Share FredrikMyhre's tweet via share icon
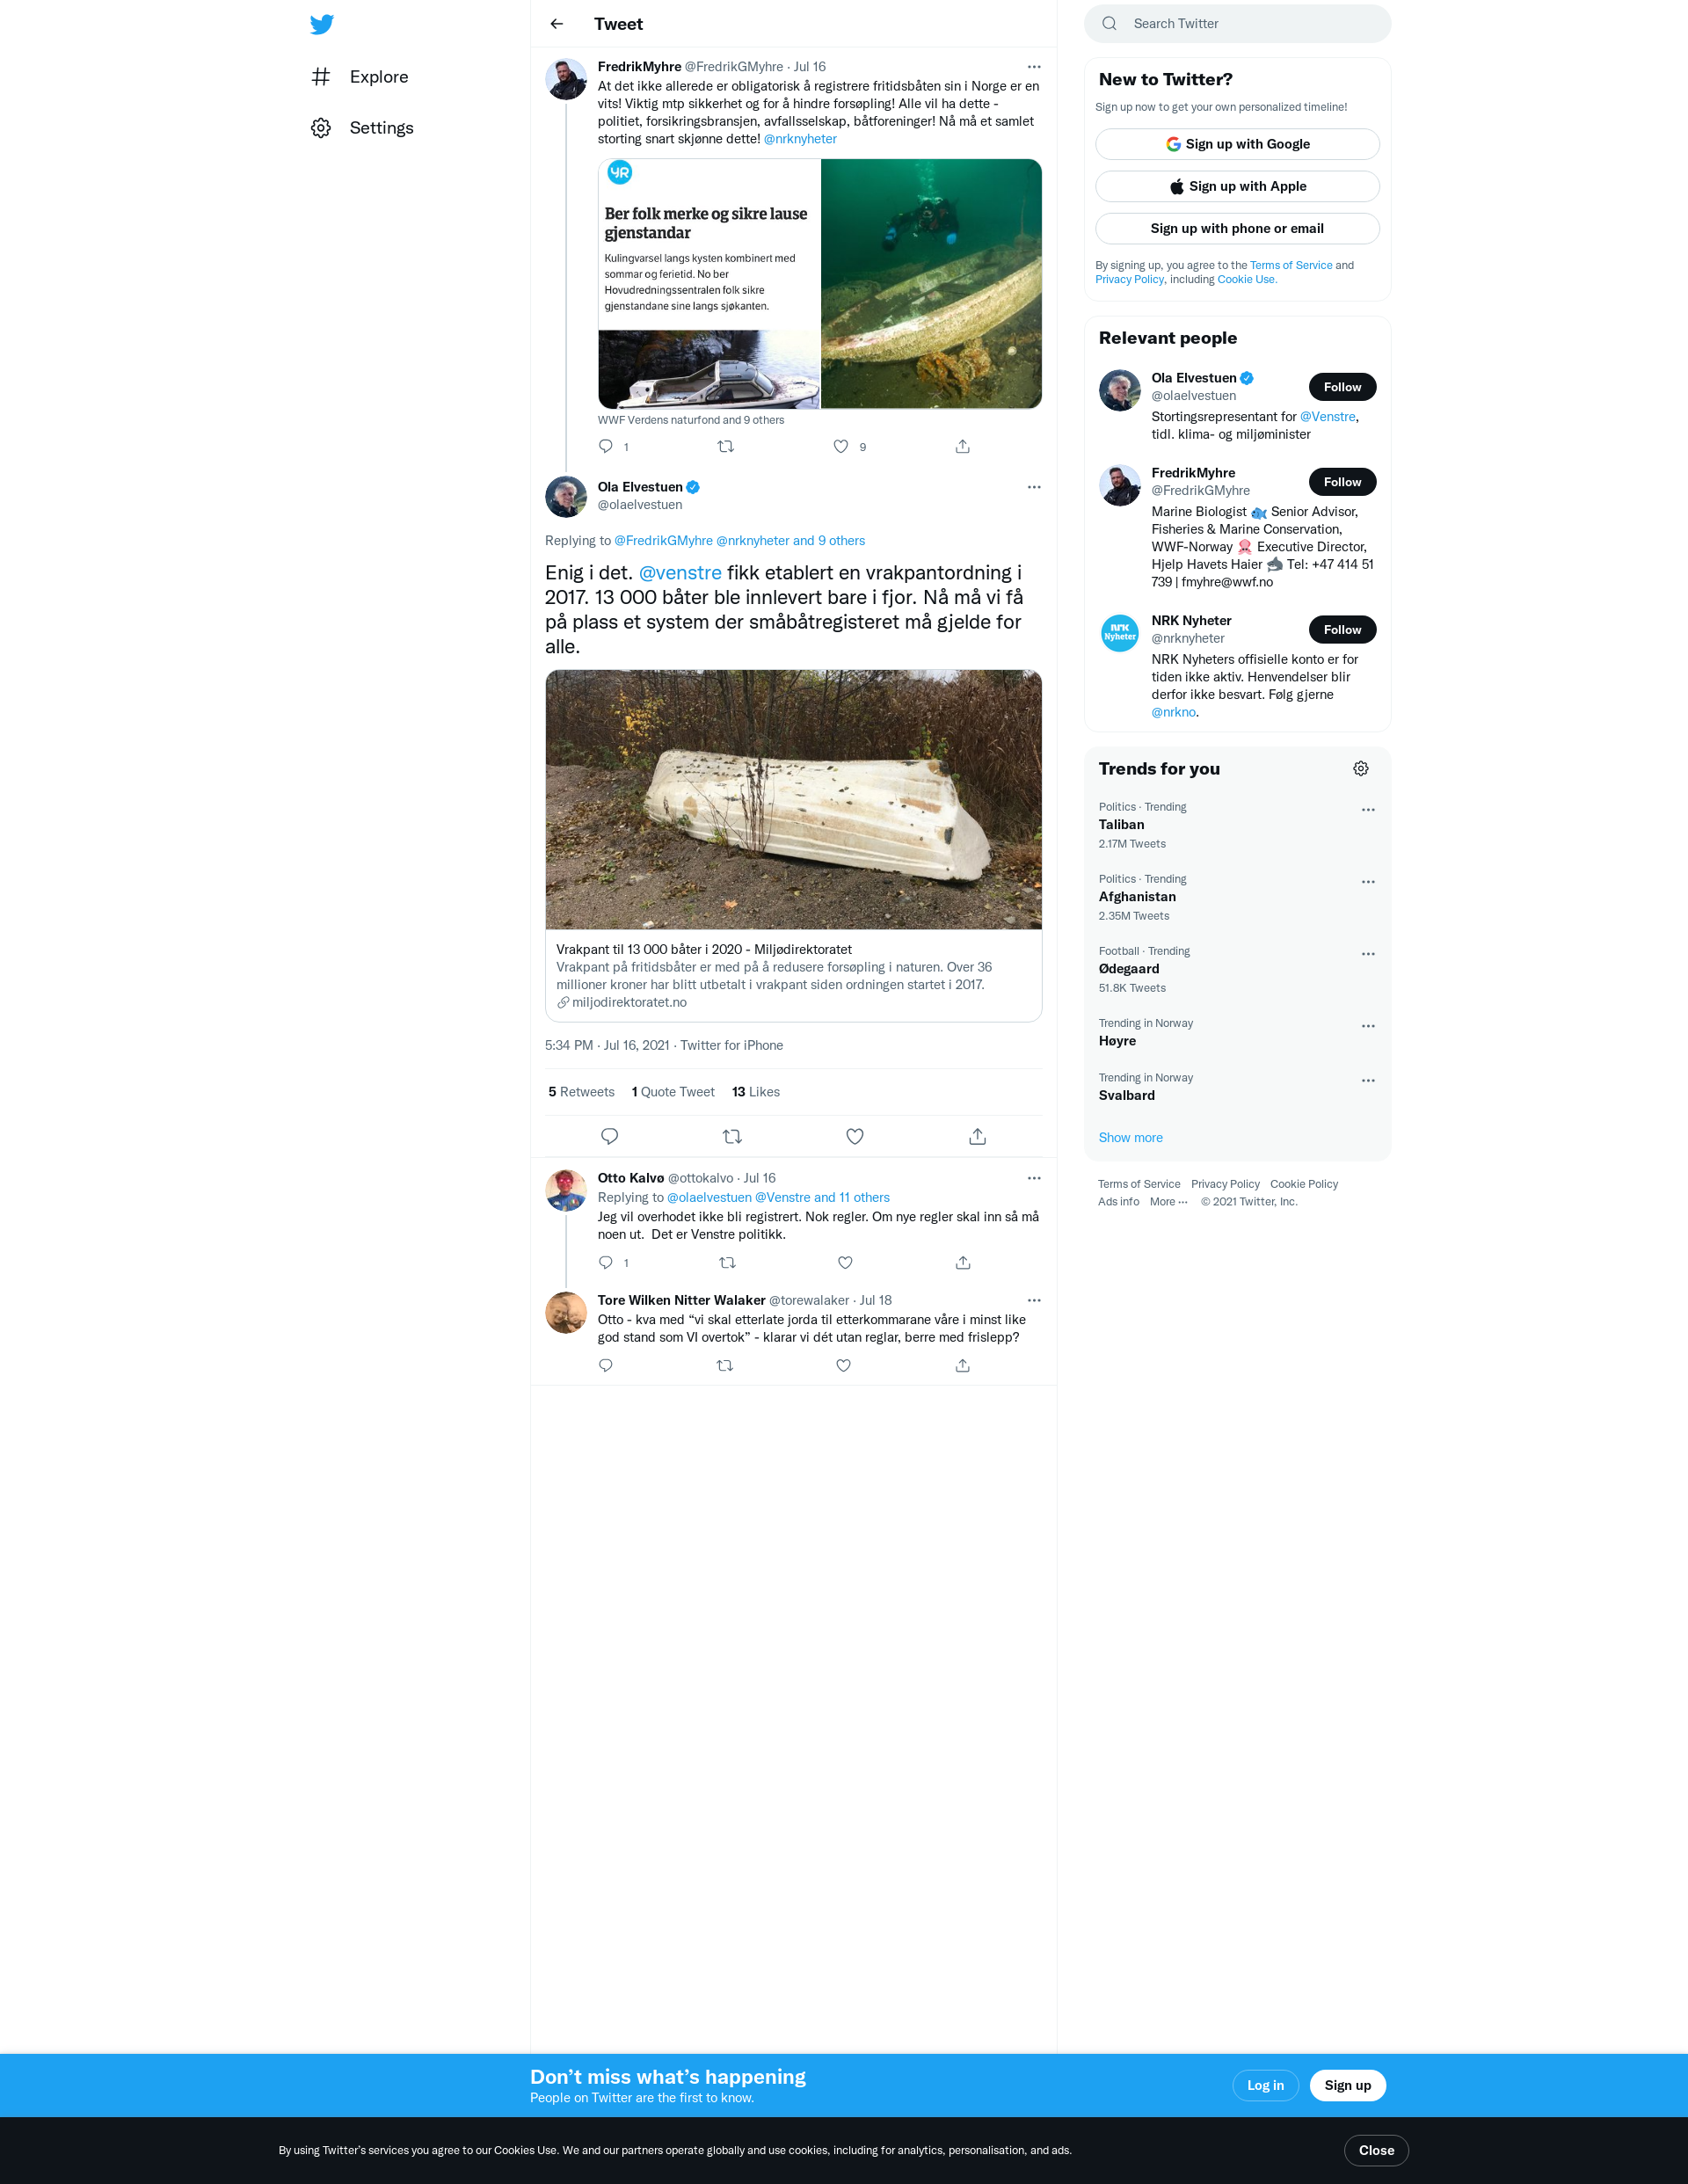The width and height of the screenshot is (1688, 2184). point(963,447)
